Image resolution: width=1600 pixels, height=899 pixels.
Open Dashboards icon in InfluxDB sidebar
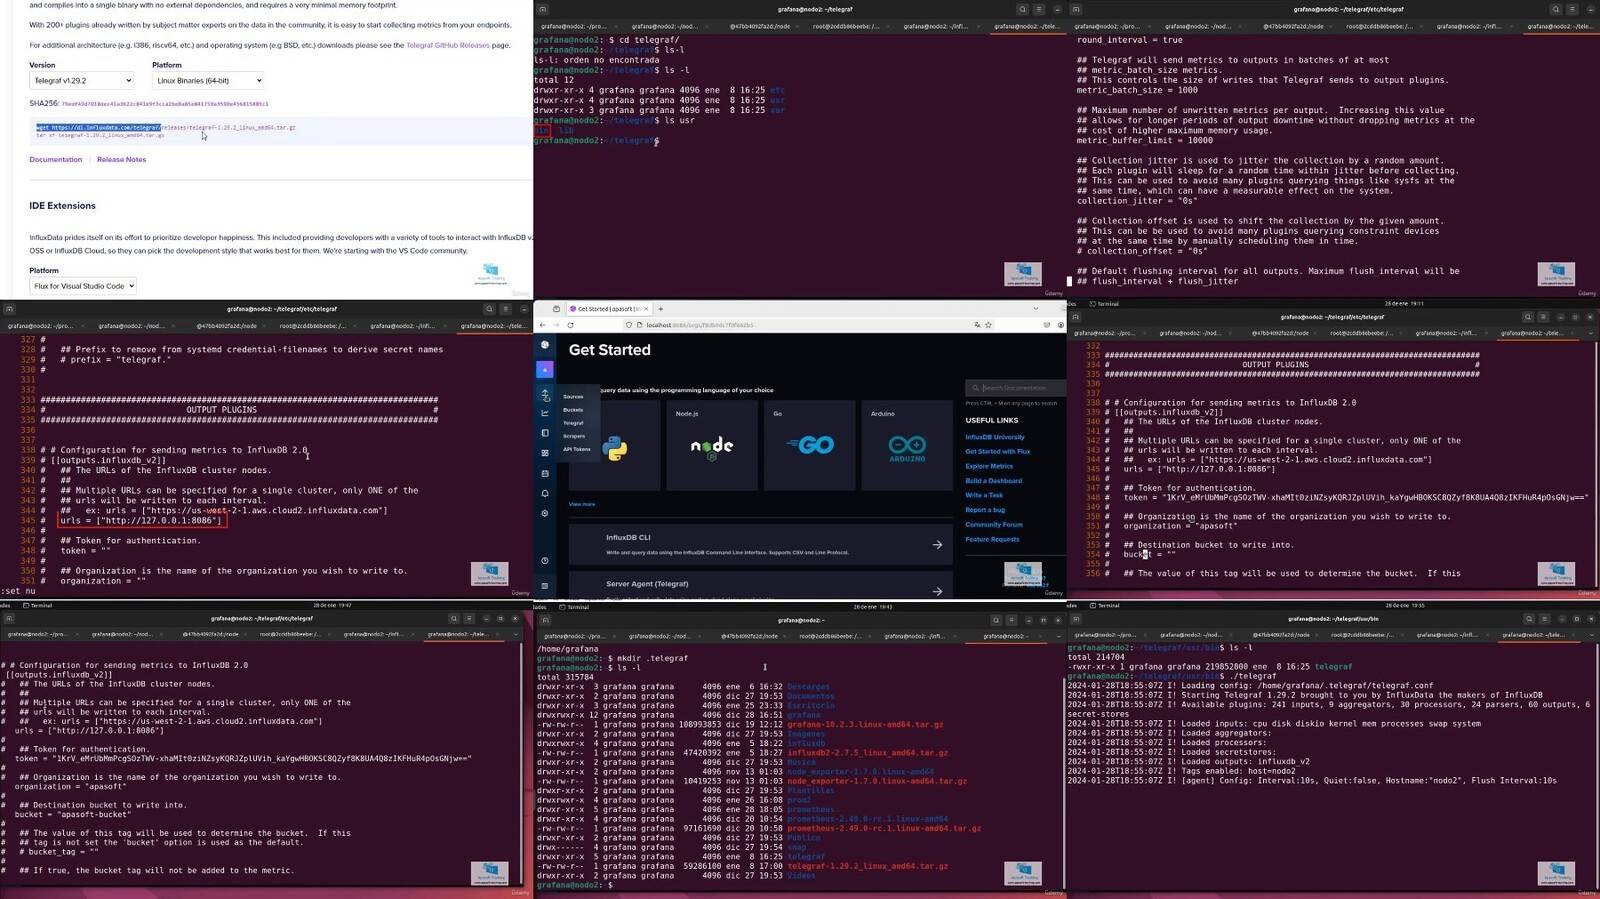point(545,453)
